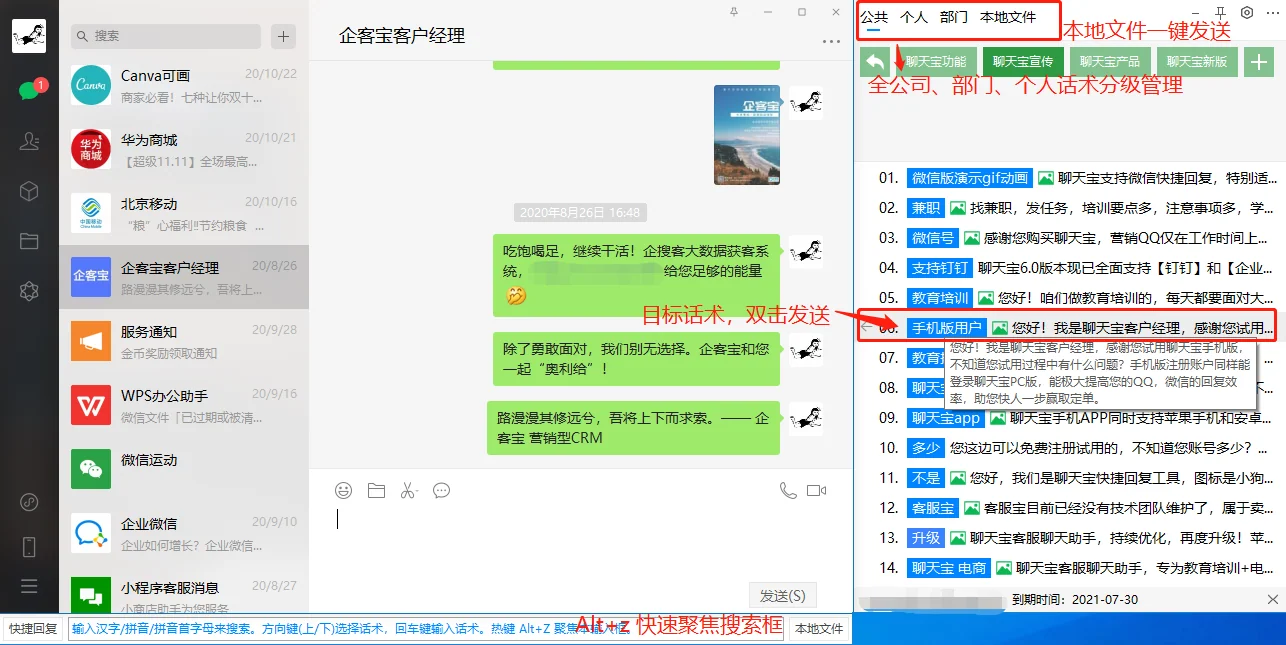This screenshot has width=1286, height=645.
Task: Switch to the 部门 tab
Action: 954,17
